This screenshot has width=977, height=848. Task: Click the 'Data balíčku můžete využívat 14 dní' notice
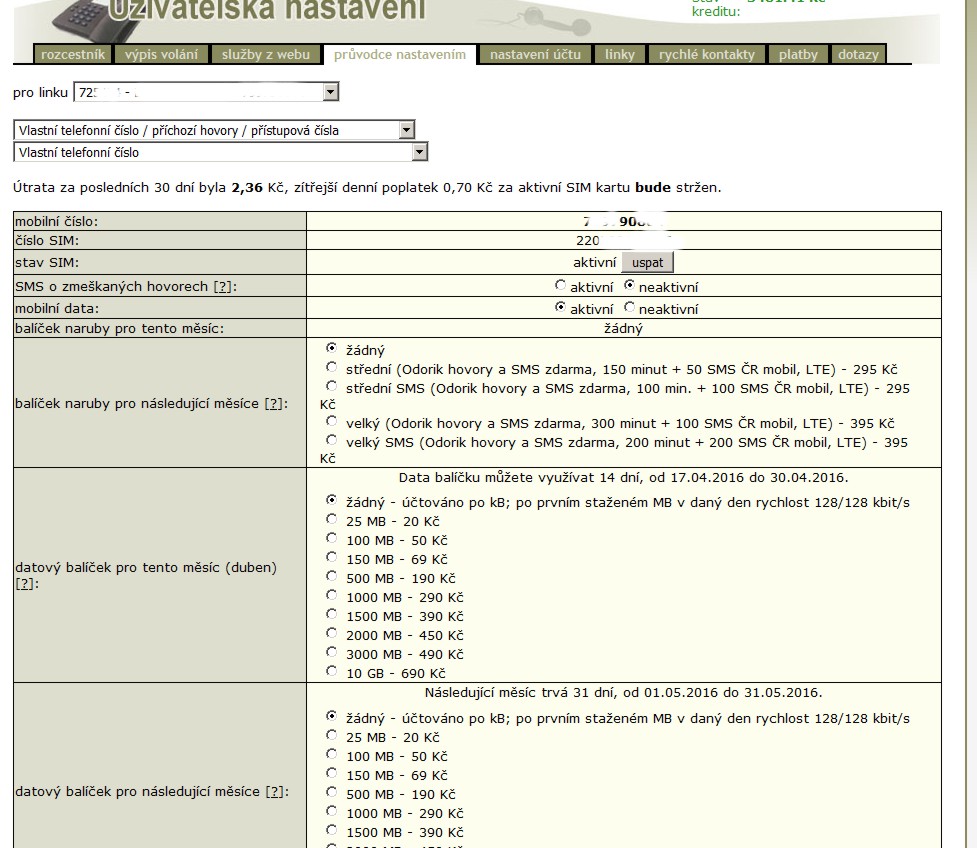point(623,478)
